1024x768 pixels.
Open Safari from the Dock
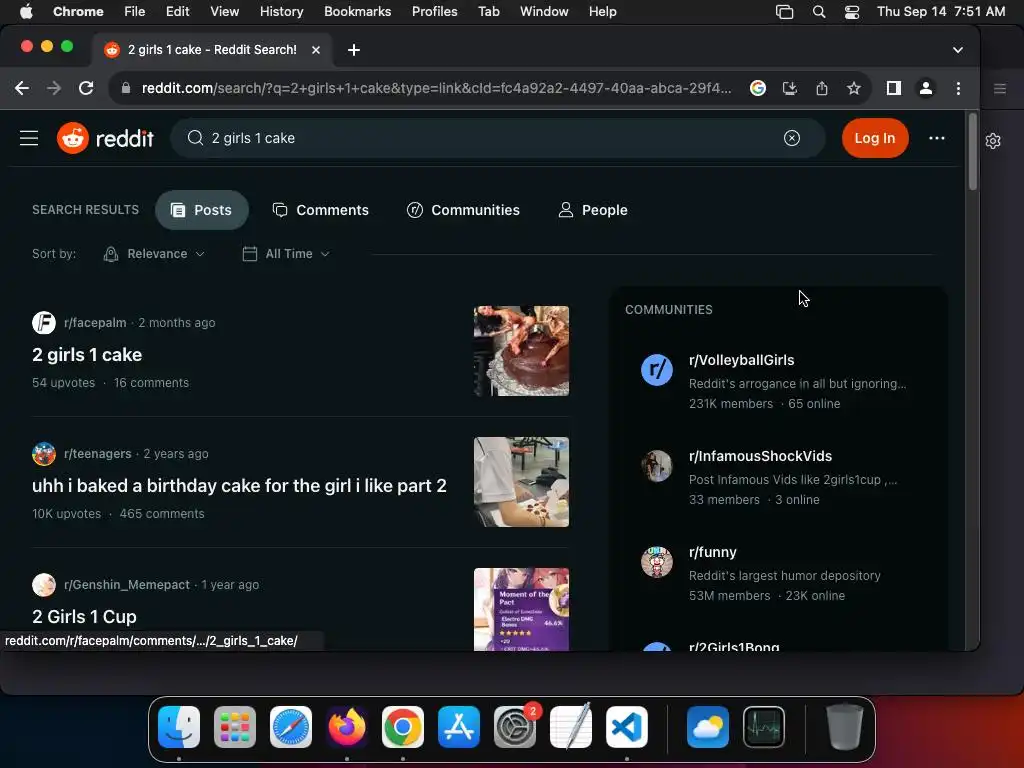click(291, 727)
